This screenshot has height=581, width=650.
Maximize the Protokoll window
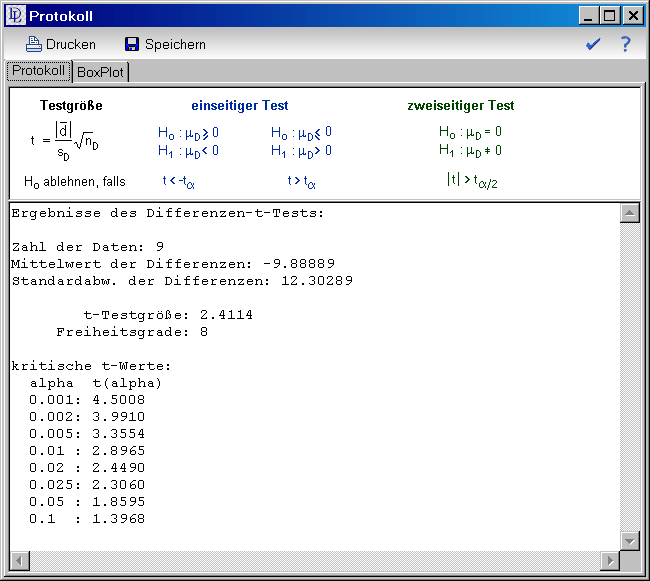point(610,16)
